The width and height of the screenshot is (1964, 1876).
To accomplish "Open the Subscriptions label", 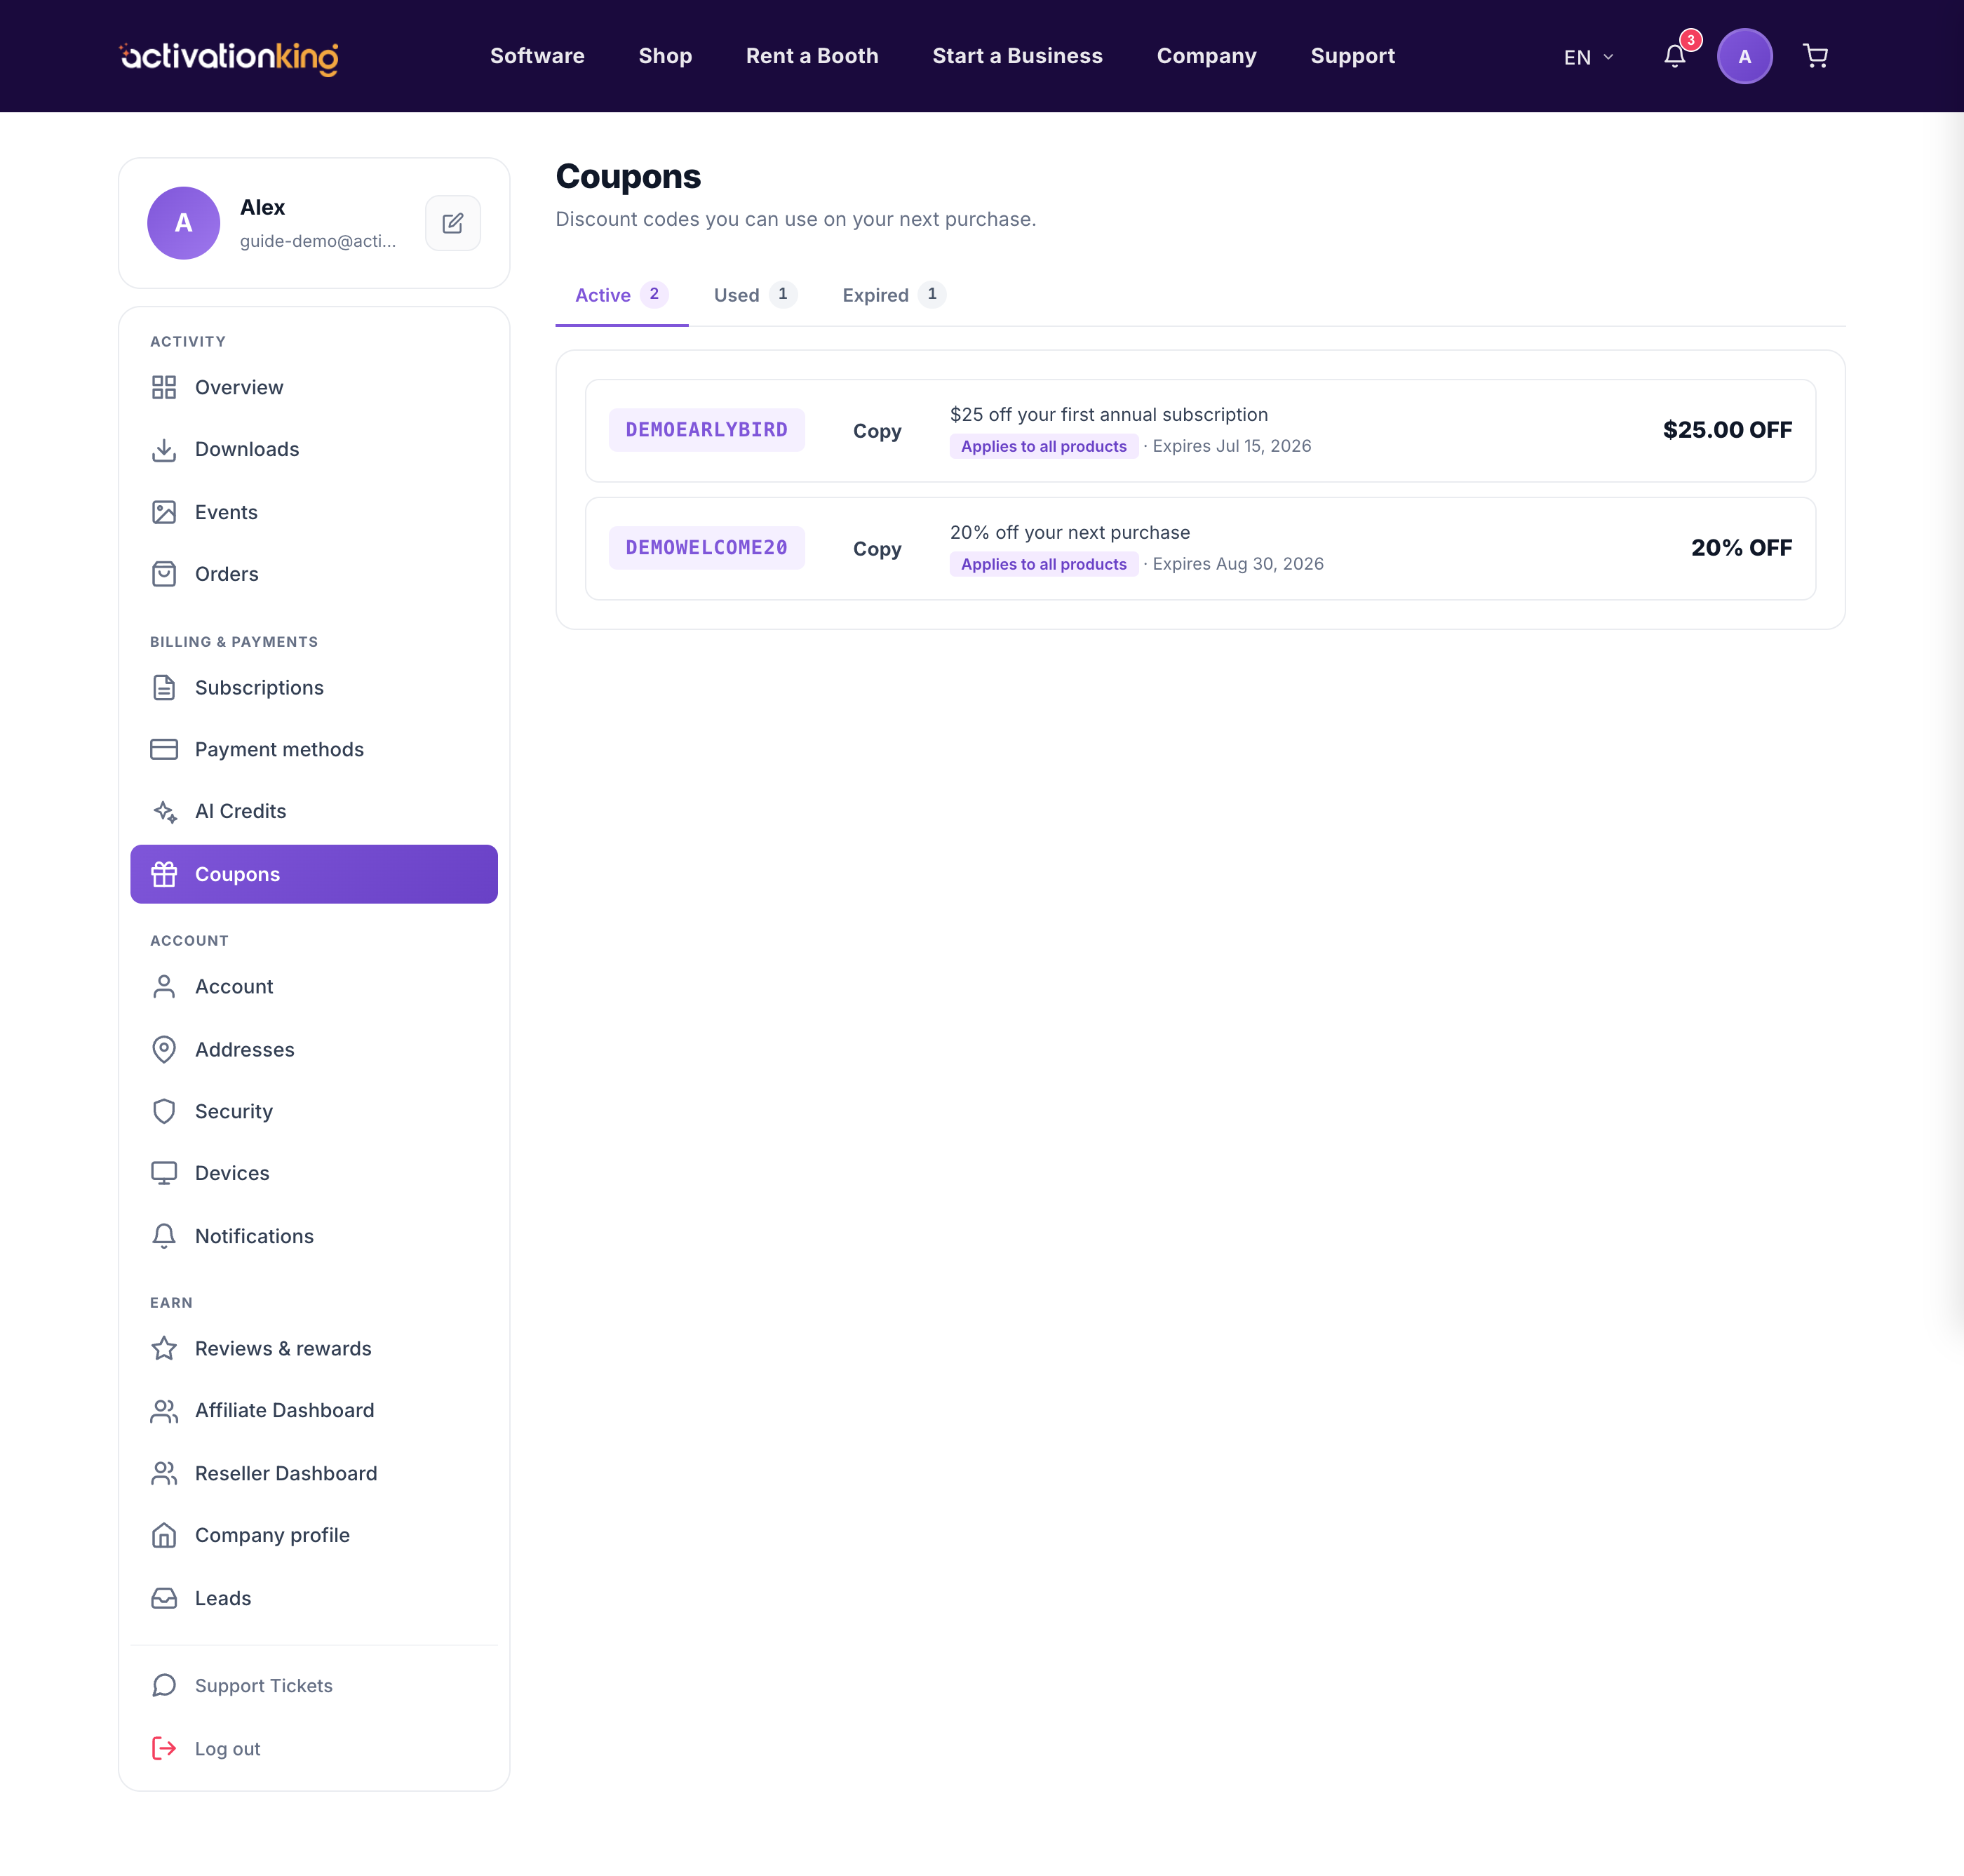I will point(259,687).
